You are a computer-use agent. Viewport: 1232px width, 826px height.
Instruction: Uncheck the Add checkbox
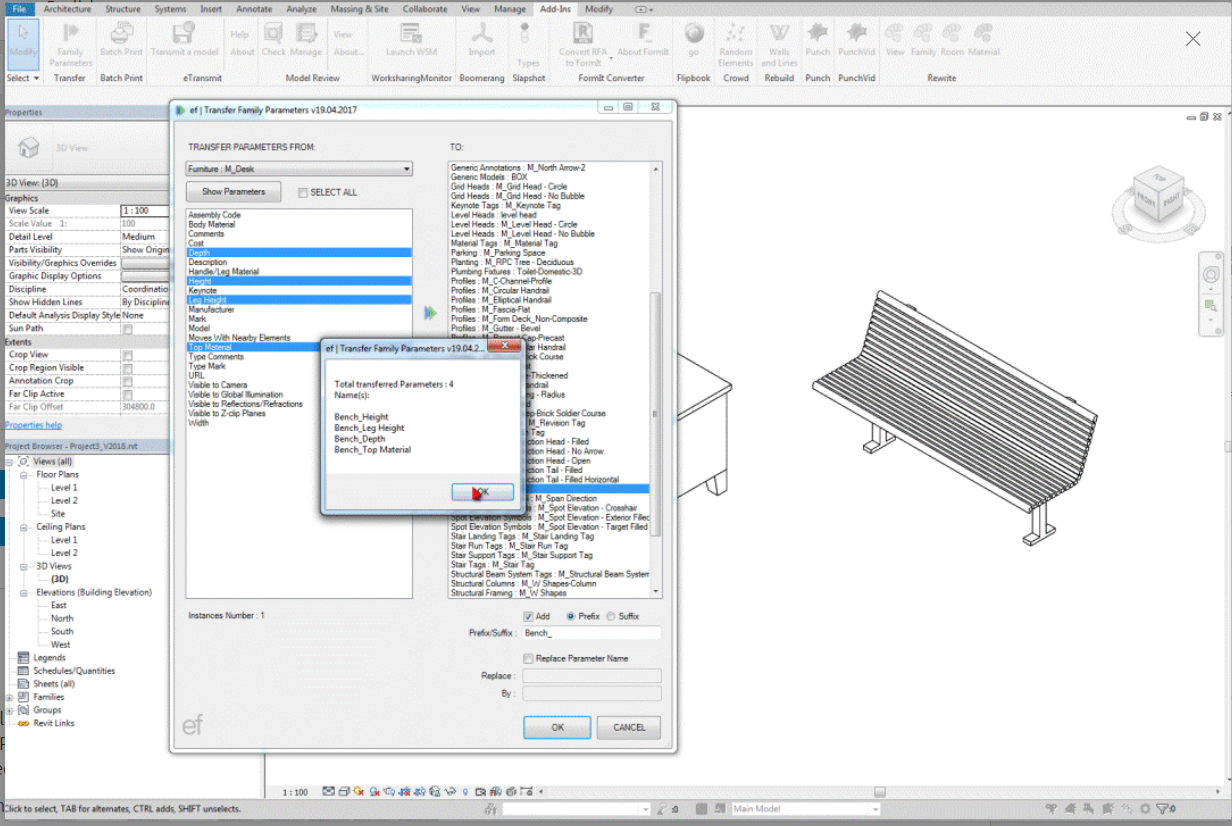529,617
